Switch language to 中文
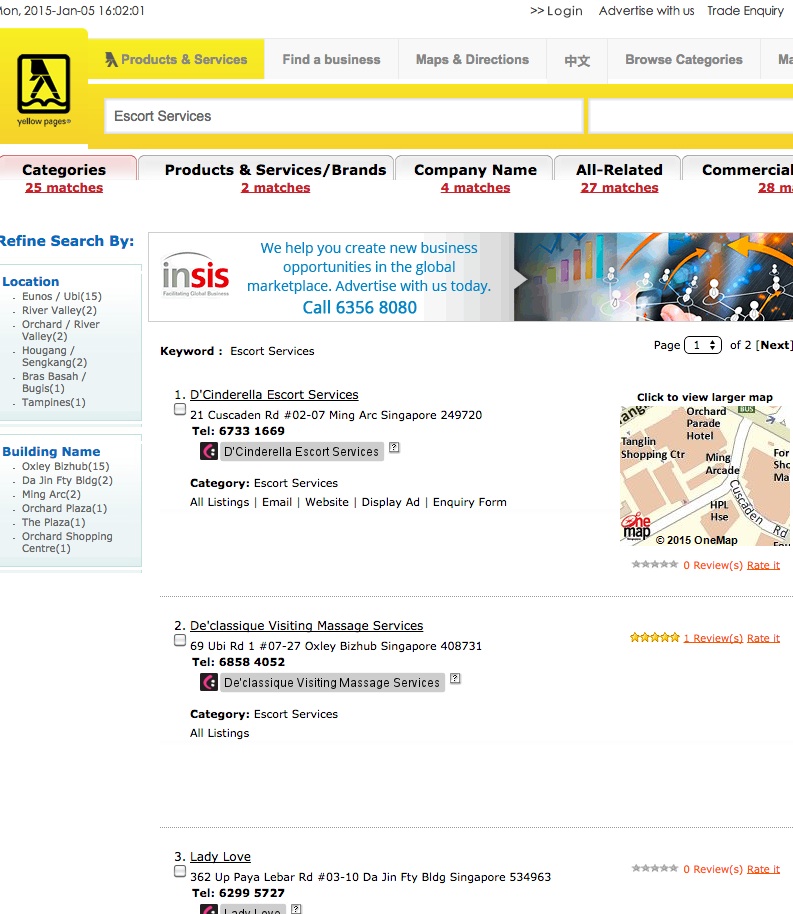The width and height of the screenshot is (793, 914). [577, 61]
